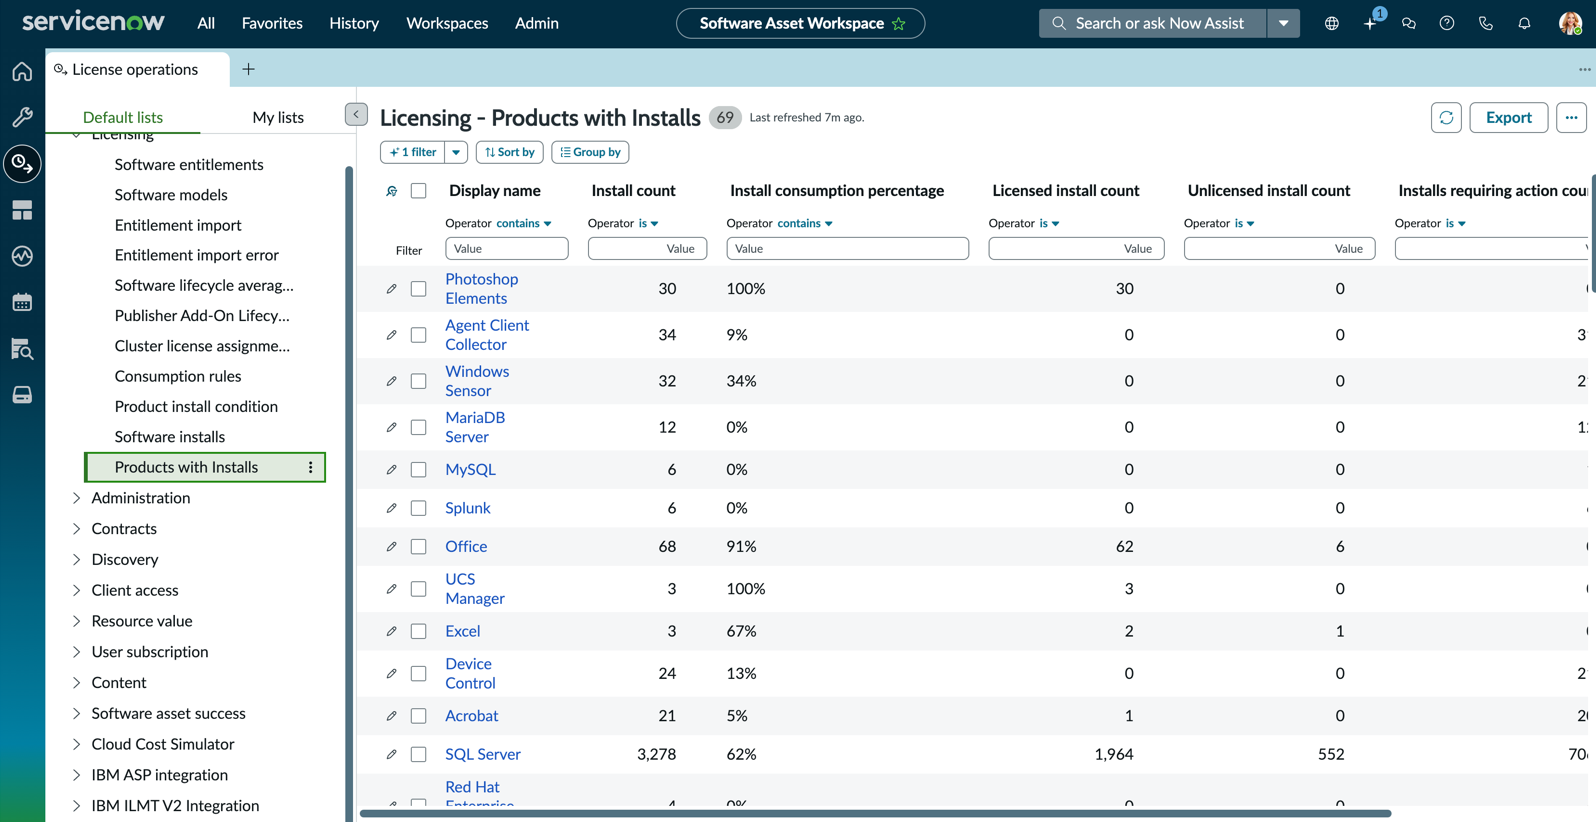Open the SQL Server product link
The width and height of the screenshot is (1596, 822).
(x=483, y=755)
